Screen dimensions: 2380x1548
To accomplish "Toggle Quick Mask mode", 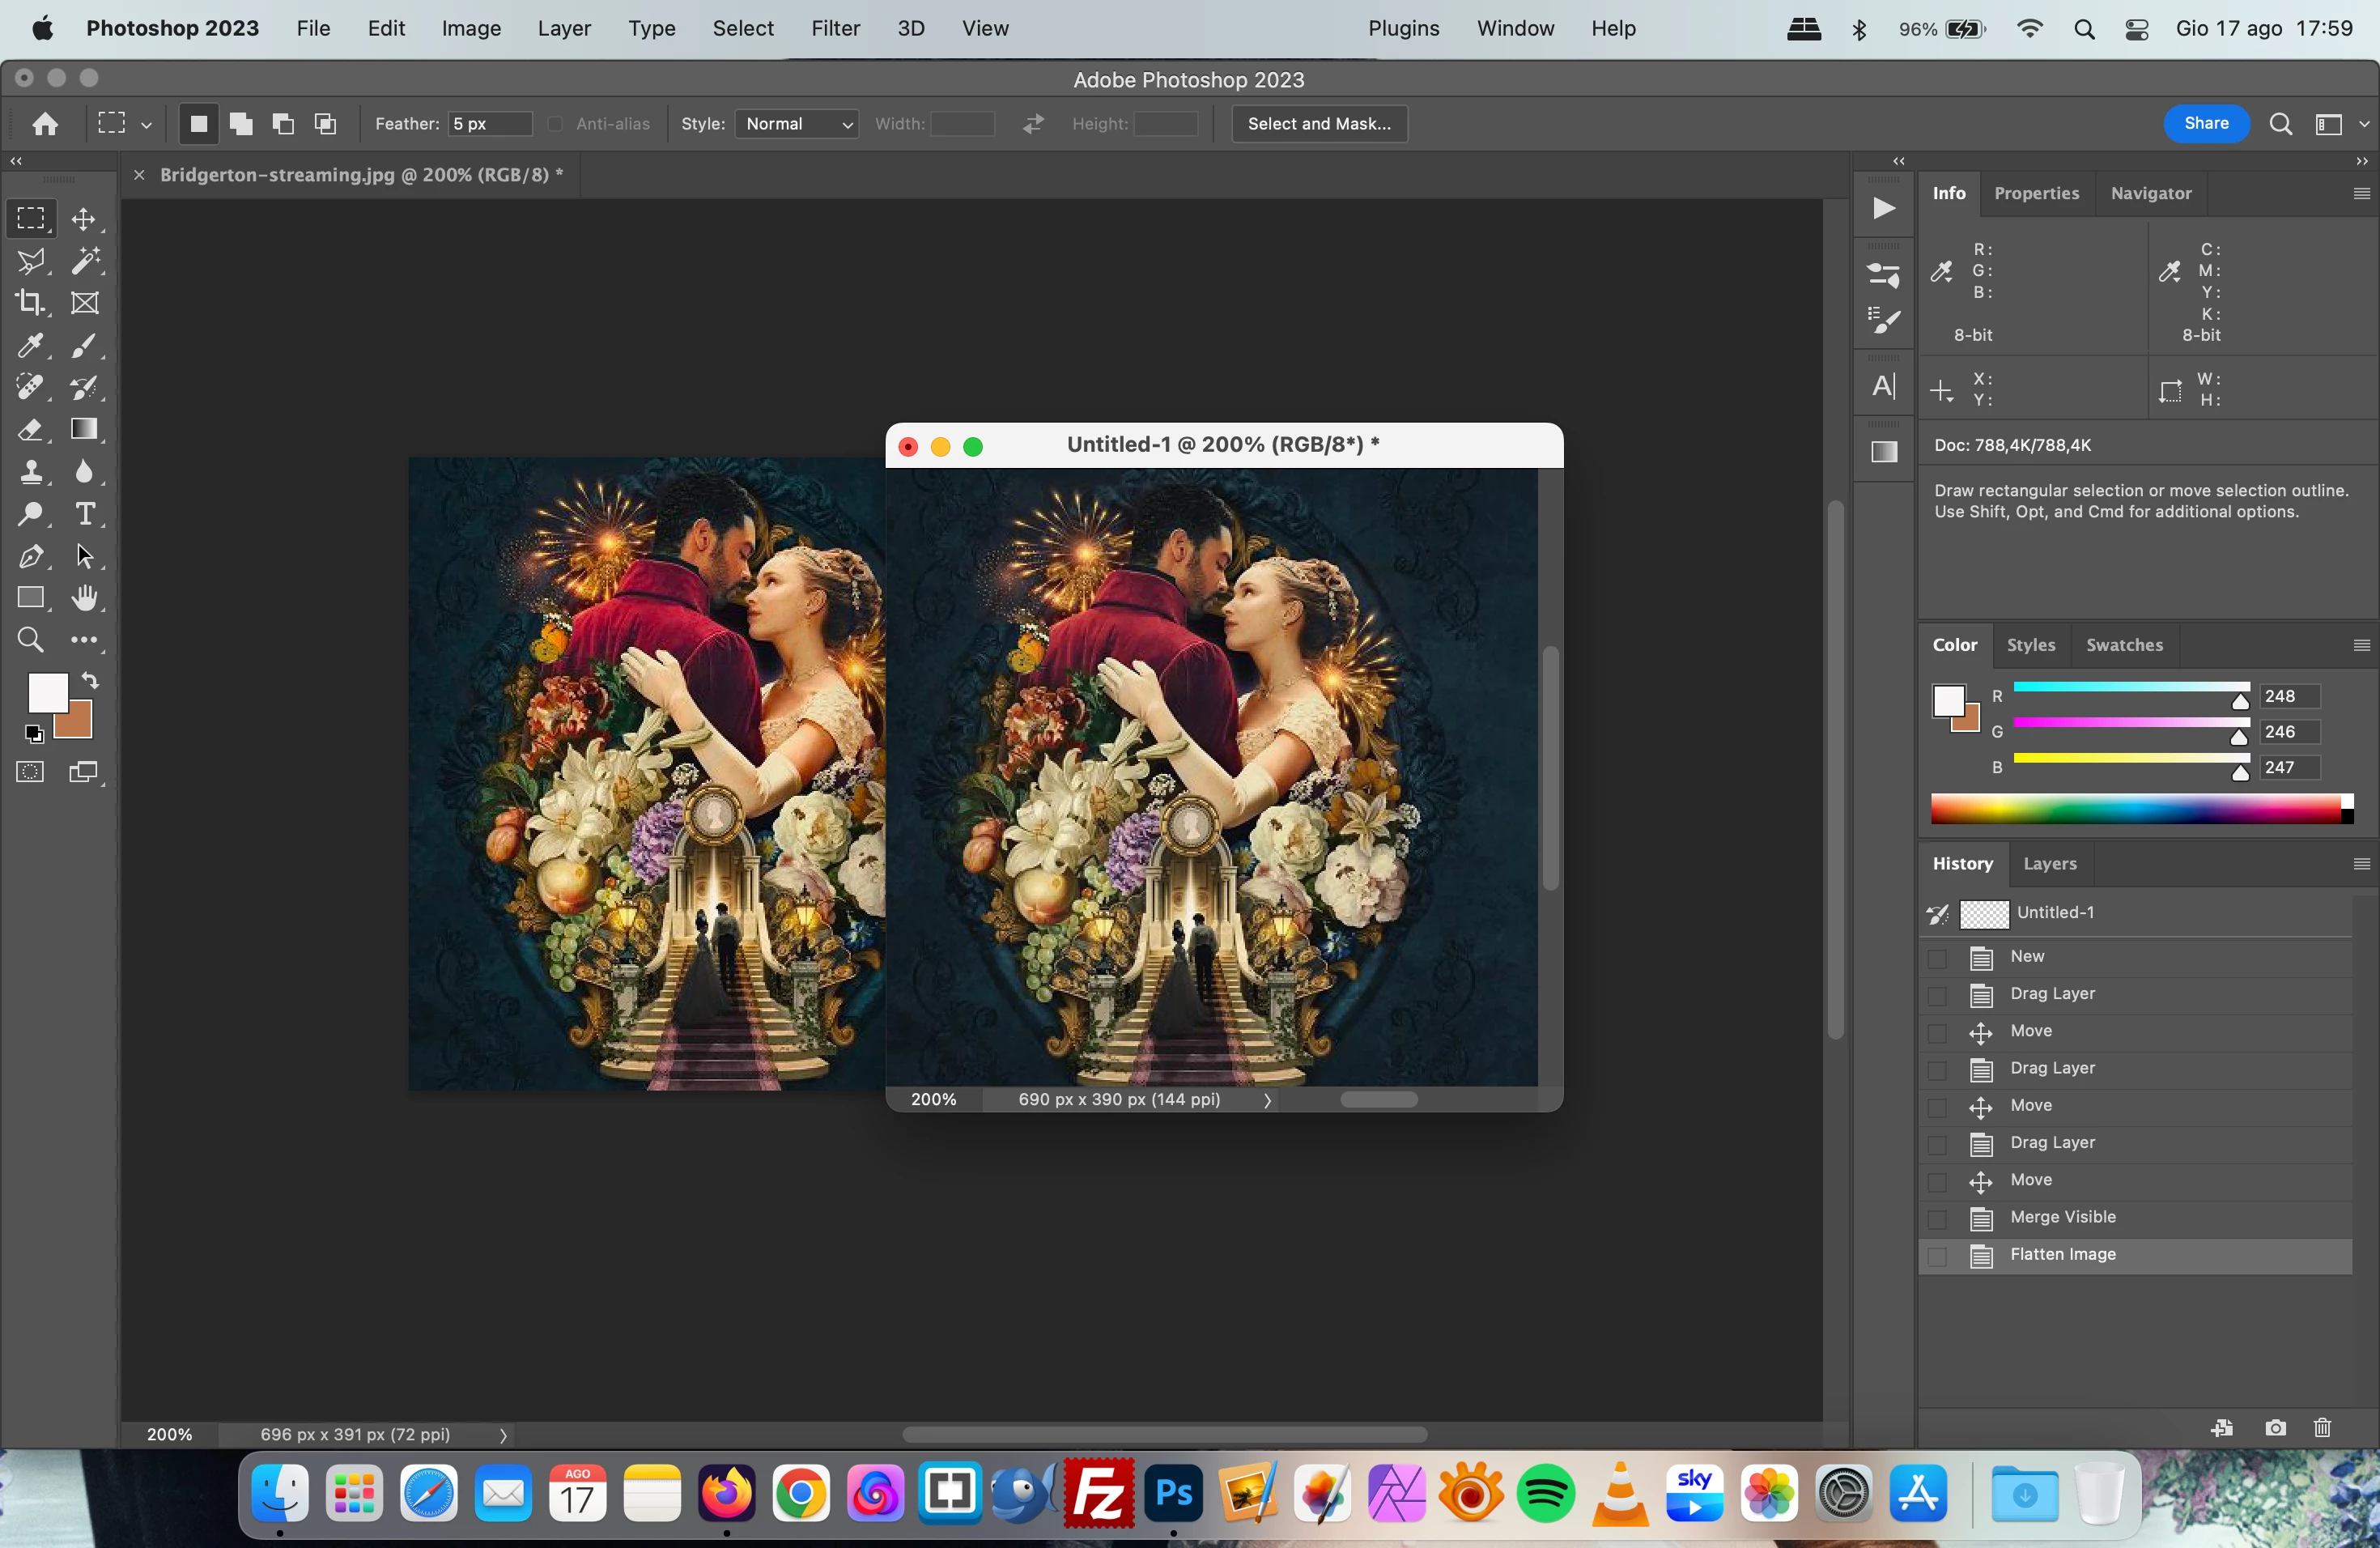I will pyautogui.click(x=30, y=772).
